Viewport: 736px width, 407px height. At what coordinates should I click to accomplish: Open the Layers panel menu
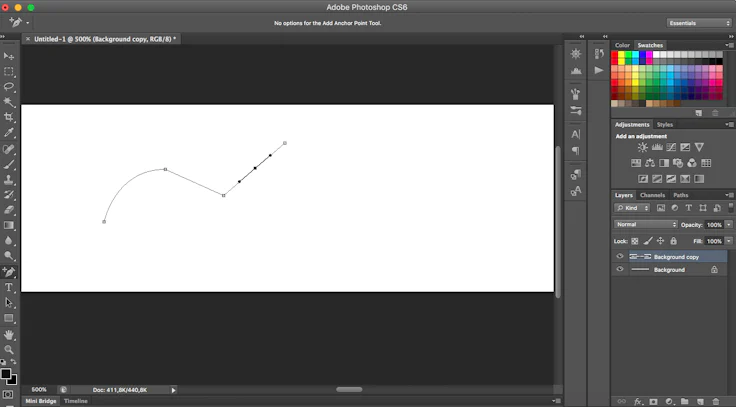click(x=729, y=195)
